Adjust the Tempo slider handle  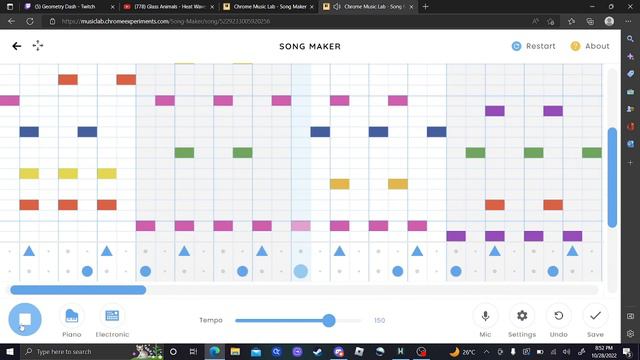tap(329, 320)
